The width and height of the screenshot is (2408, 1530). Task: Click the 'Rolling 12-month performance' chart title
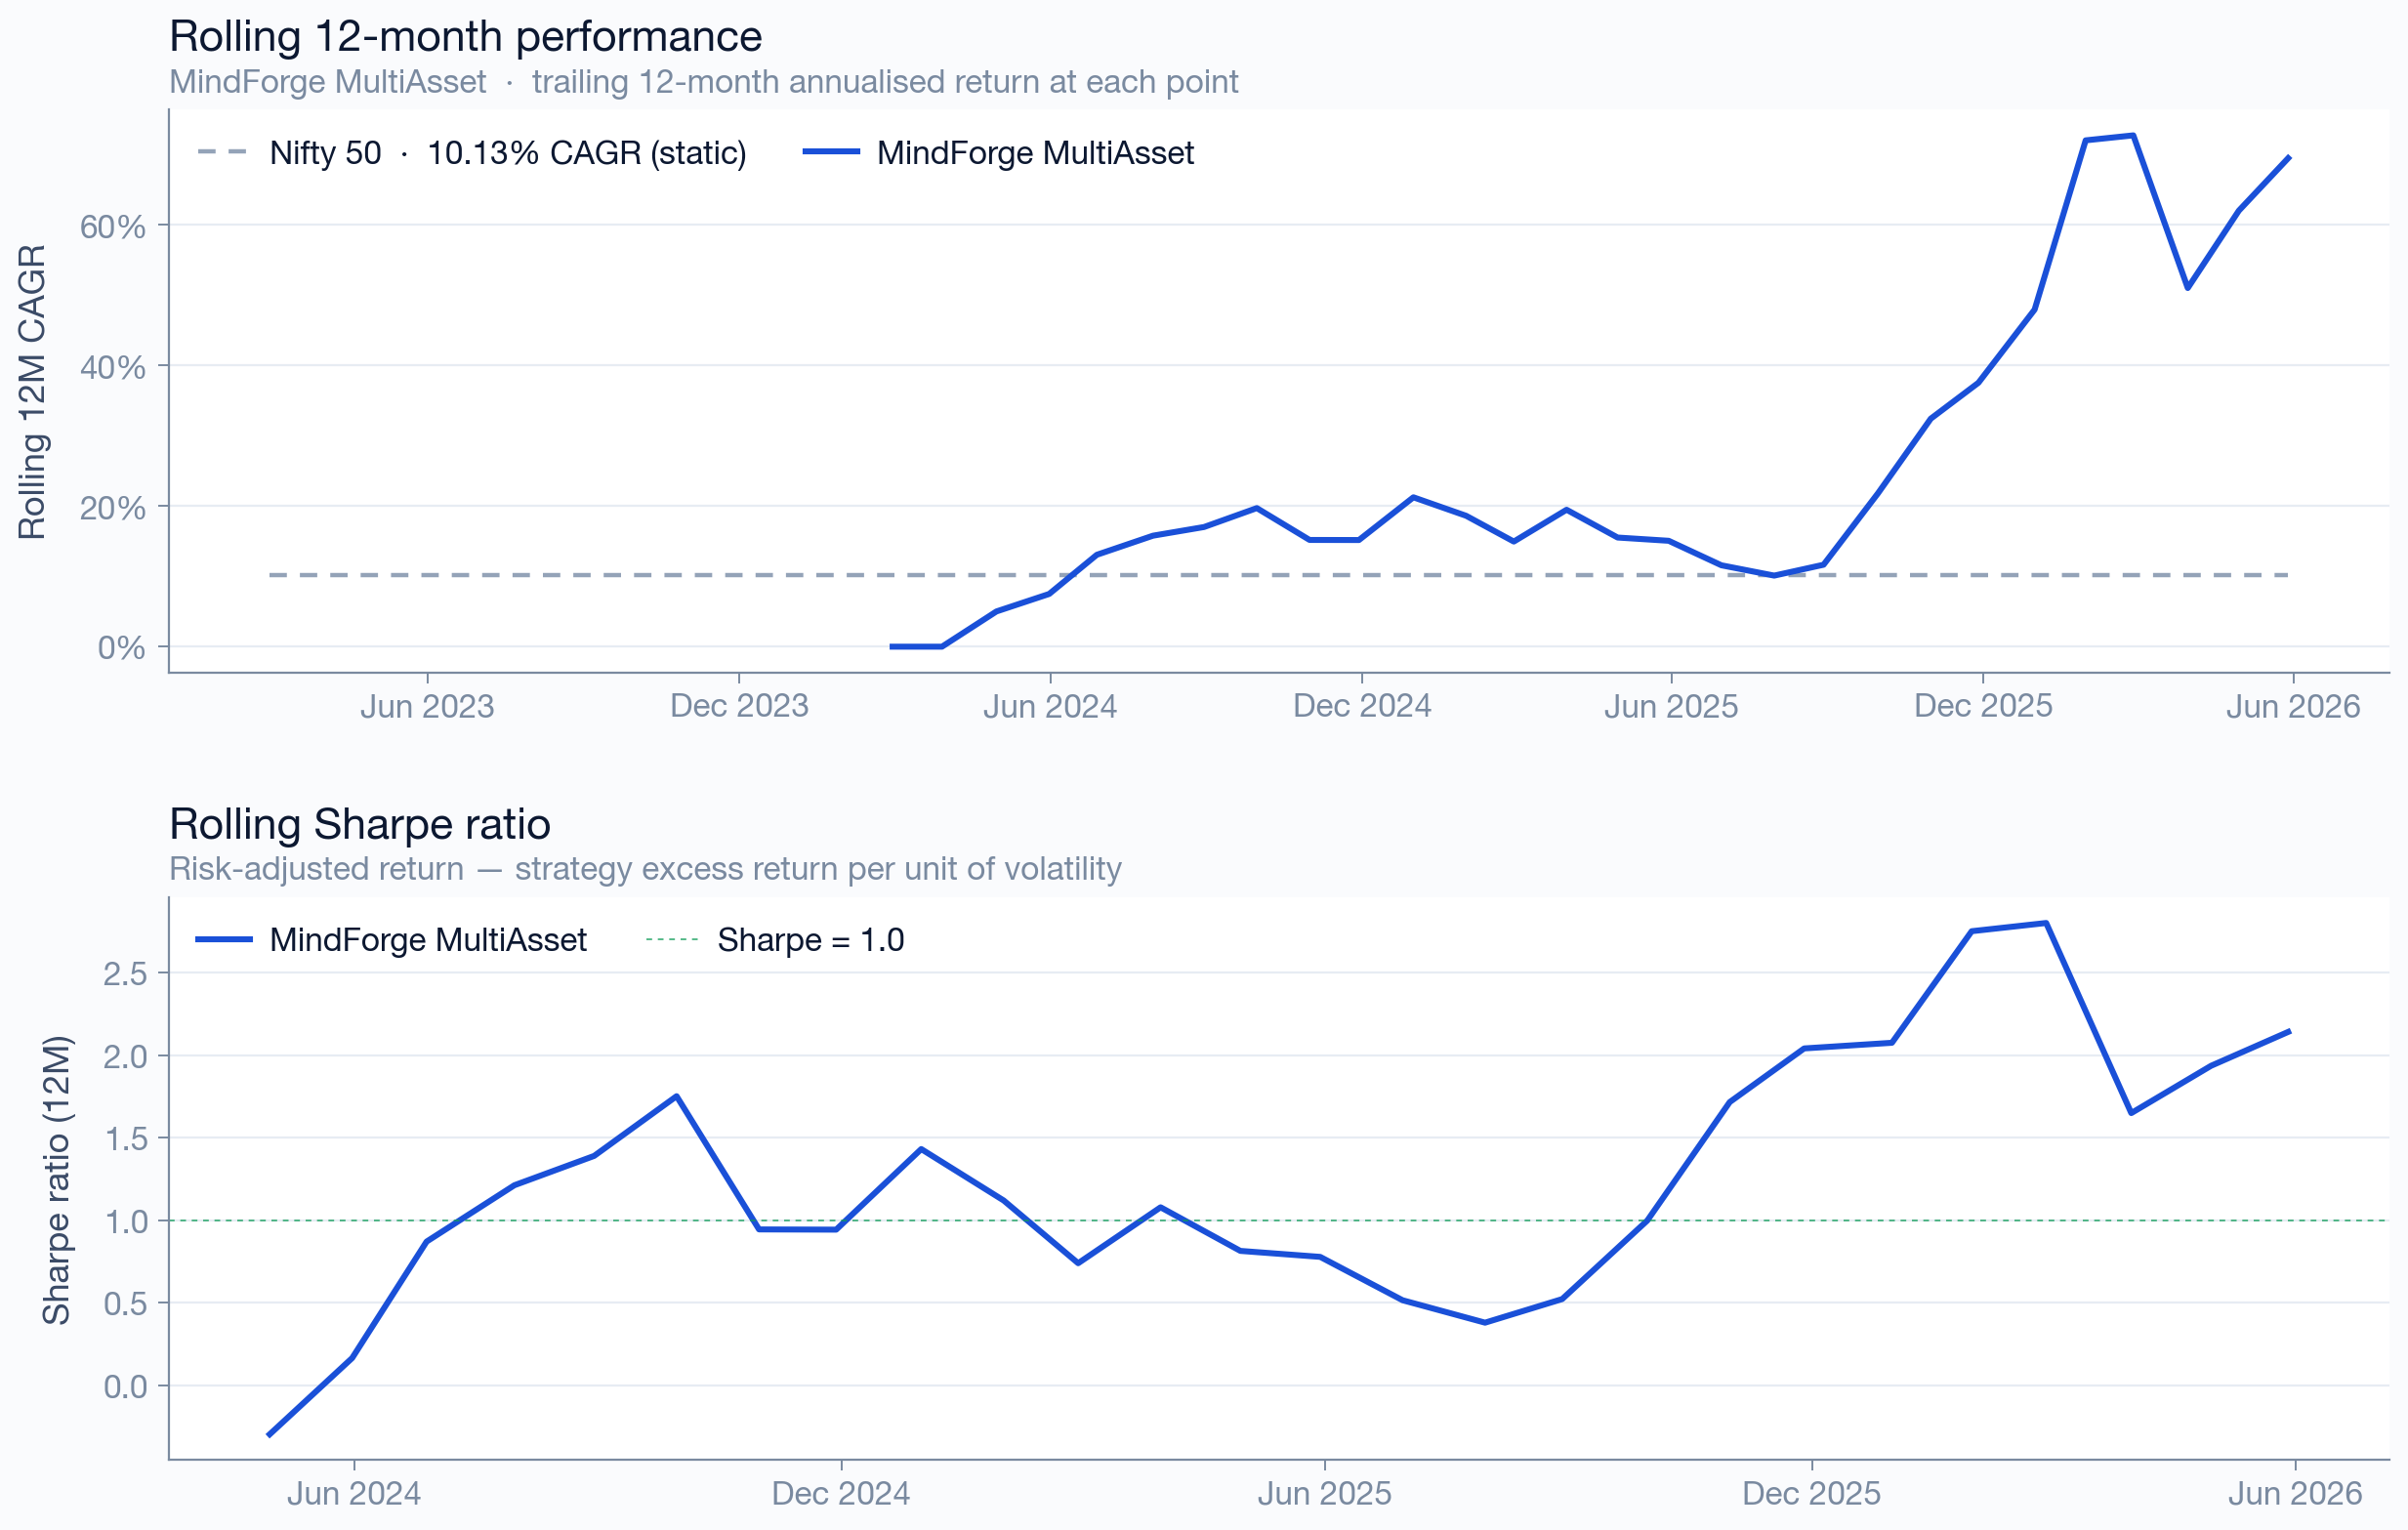point(465,37)
